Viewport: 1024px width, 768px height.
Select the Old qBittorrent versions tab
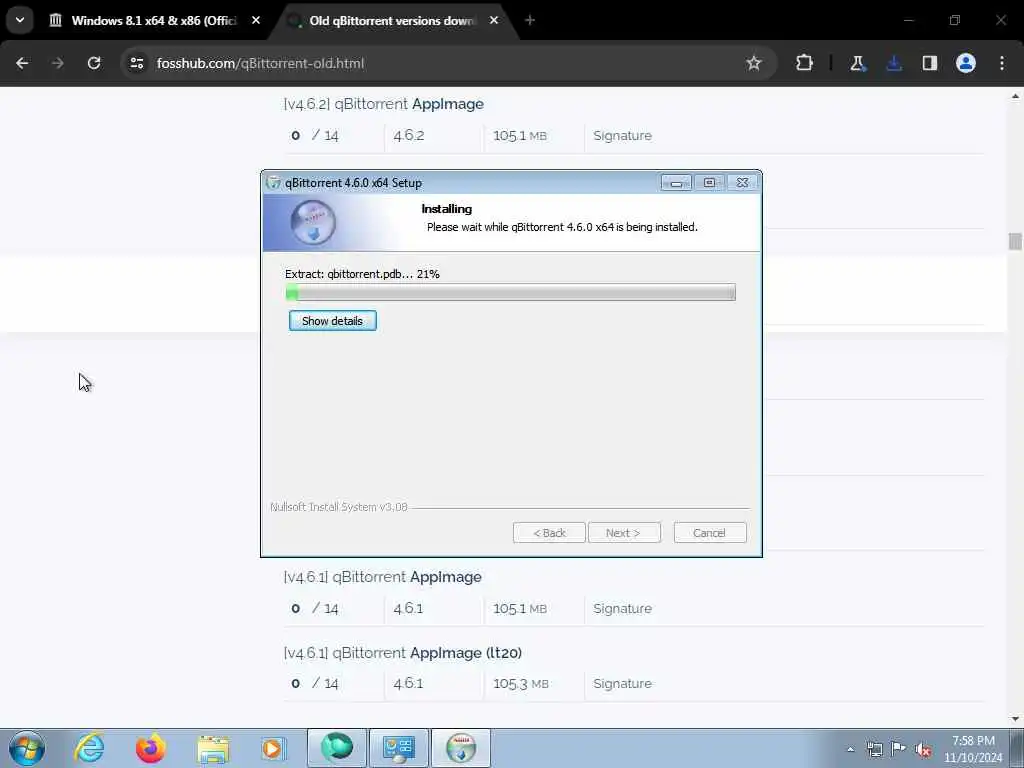pos(392,21)
